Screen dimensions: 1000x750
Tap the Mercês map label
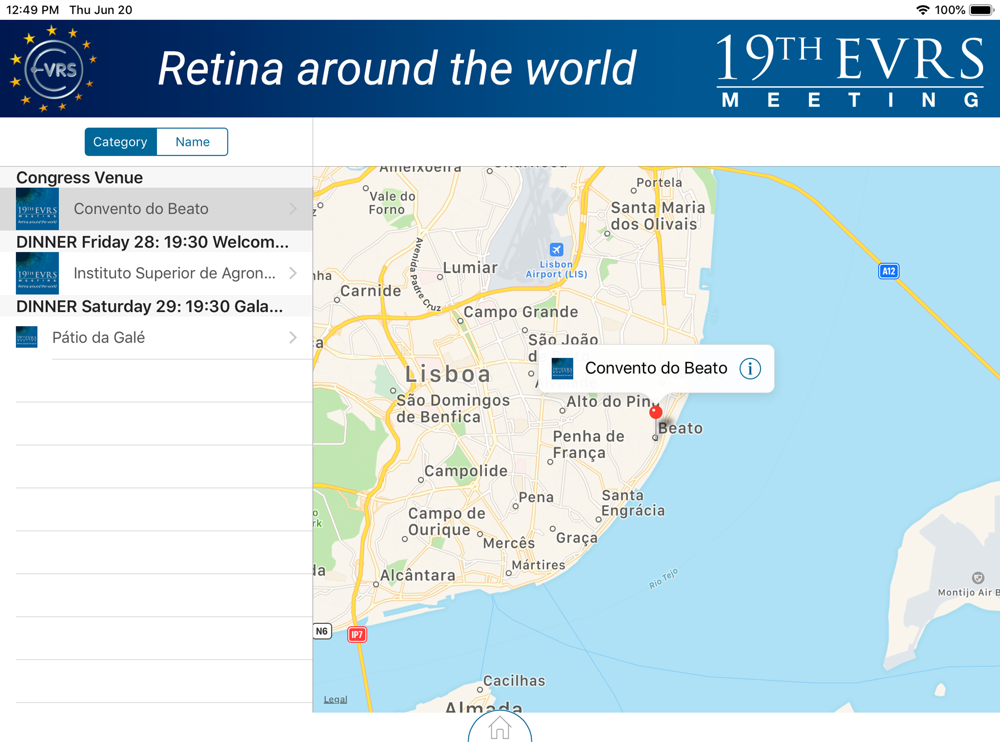[509, 543]
